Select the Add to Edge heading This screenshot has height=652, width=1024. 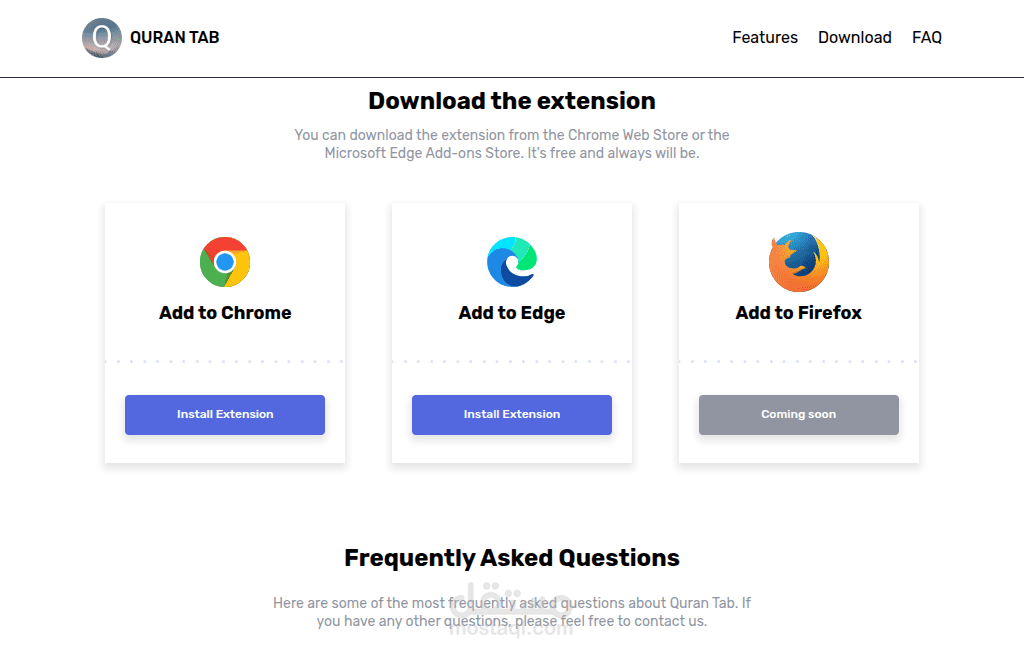click(x=512, y=314)
